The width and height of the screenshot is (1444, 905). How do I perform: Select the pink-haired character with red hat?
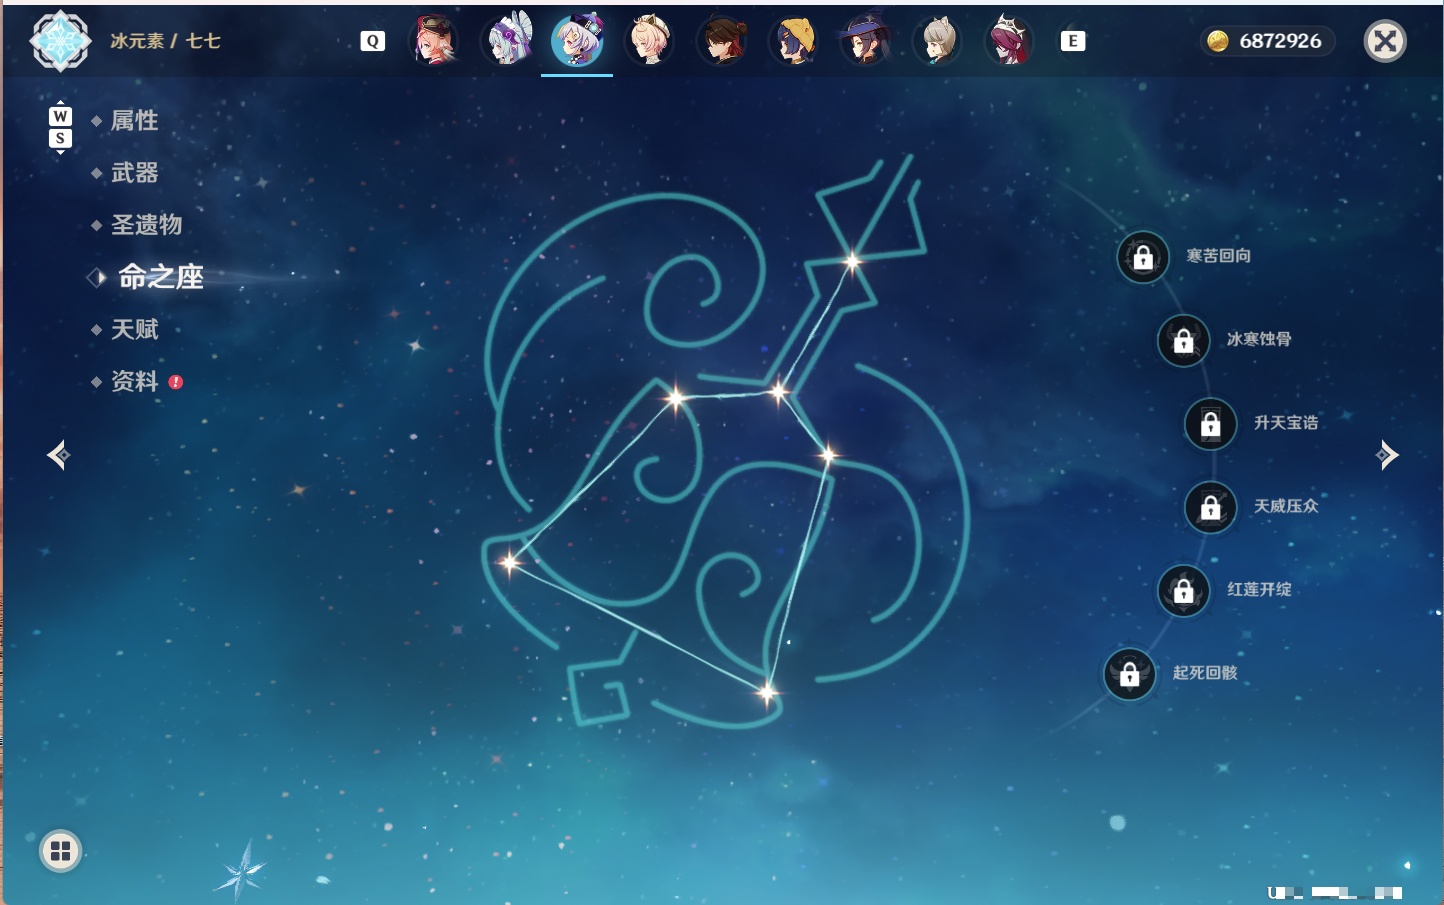tap(435, 41)
